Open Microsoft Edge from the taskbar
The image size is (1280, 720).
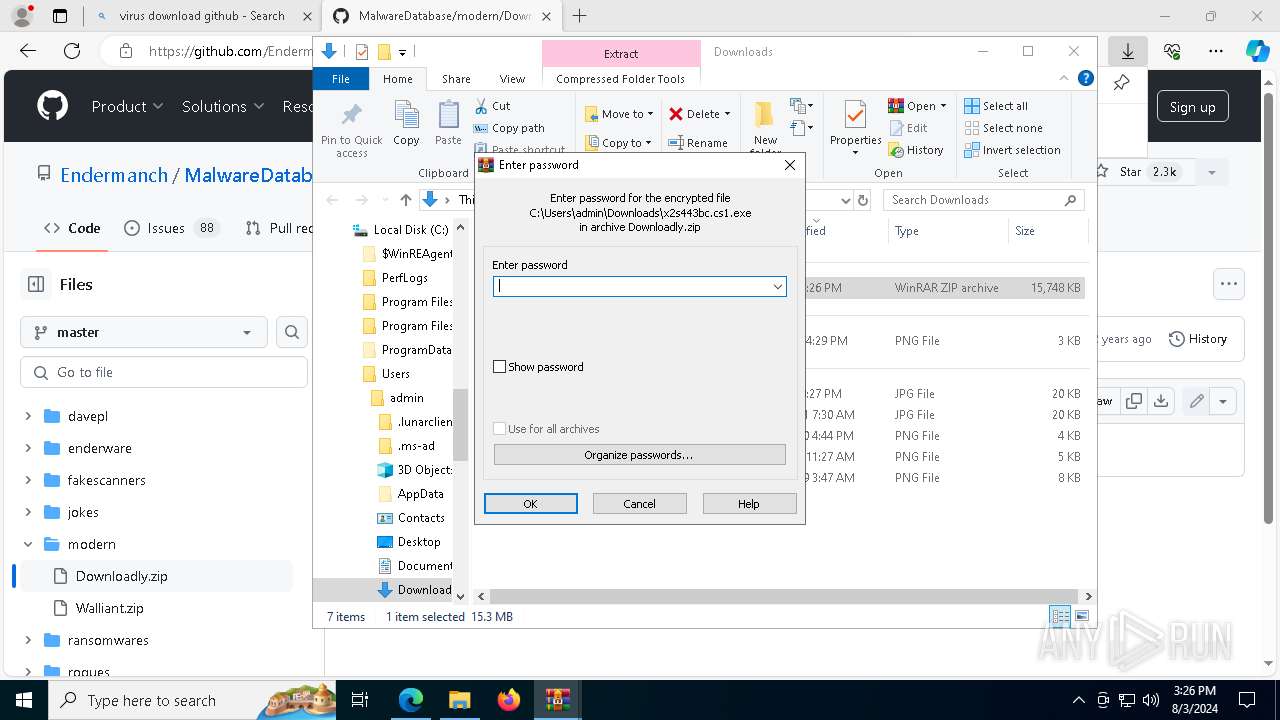click(x=411, y=700)
